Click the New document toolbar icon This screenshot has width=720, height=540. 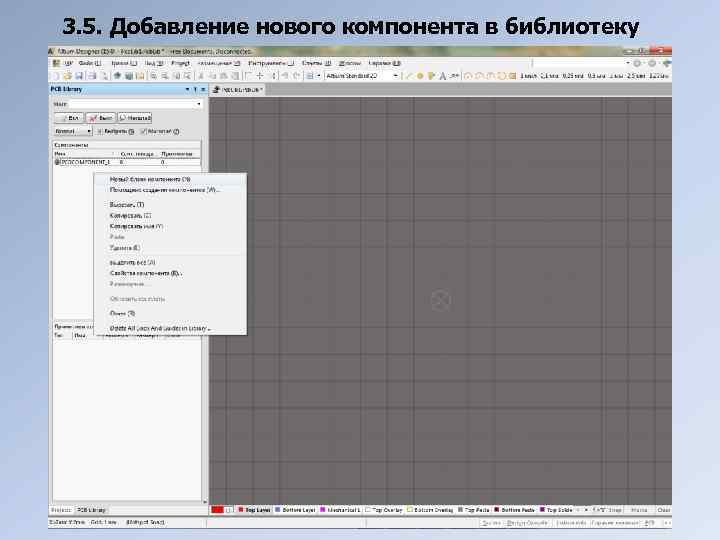[56, 76]
